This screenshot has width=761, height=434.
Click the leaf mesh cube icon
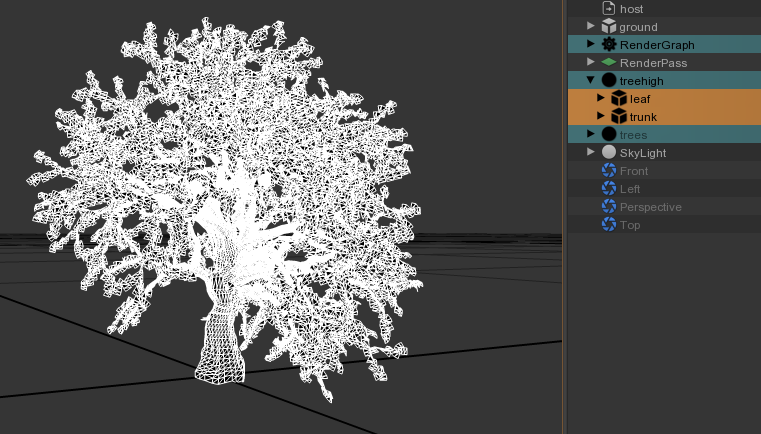click(619, 99)
